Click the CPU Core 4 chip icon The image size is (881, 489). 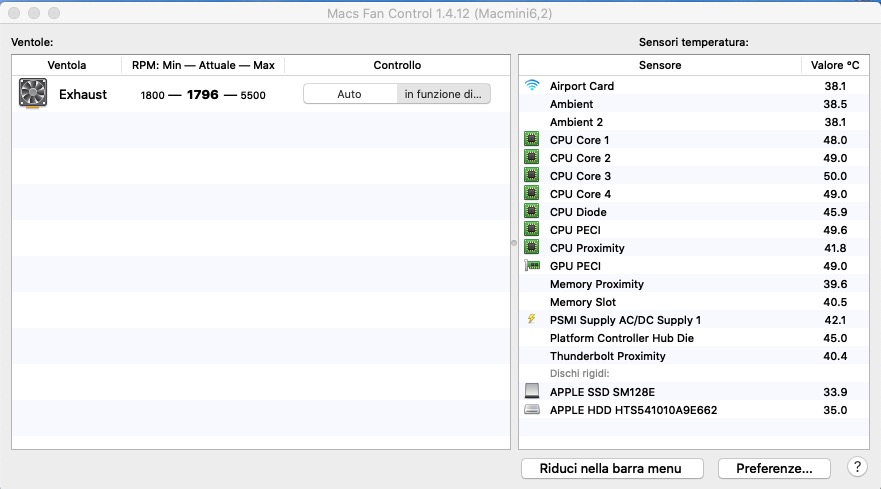pyautogui.click(x=532, y=193)
